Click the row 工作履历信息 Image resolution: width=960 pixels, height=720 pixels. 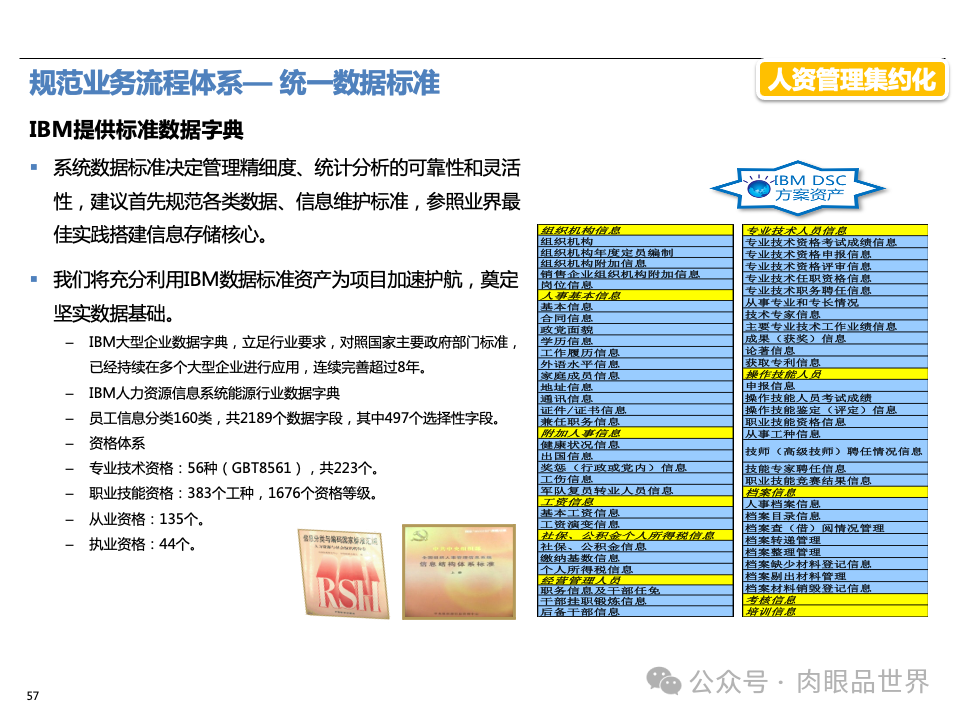click(x=635, y=353)
